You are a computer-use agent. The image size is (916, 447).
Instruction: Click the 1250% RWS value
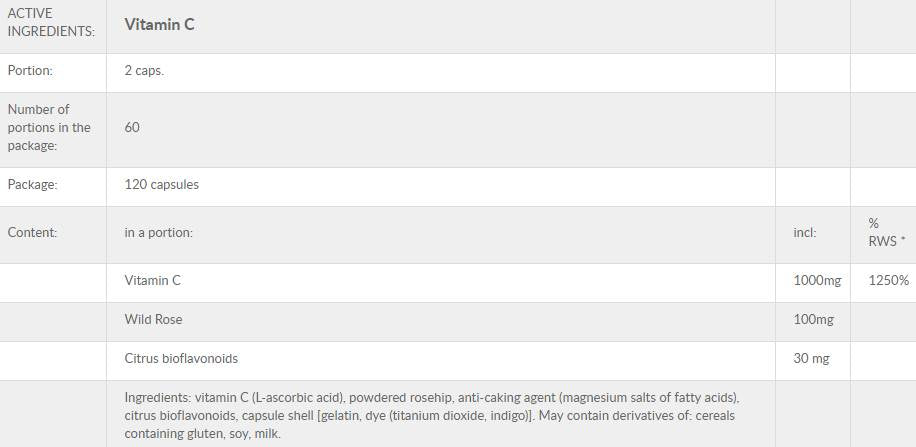[888, 281]
